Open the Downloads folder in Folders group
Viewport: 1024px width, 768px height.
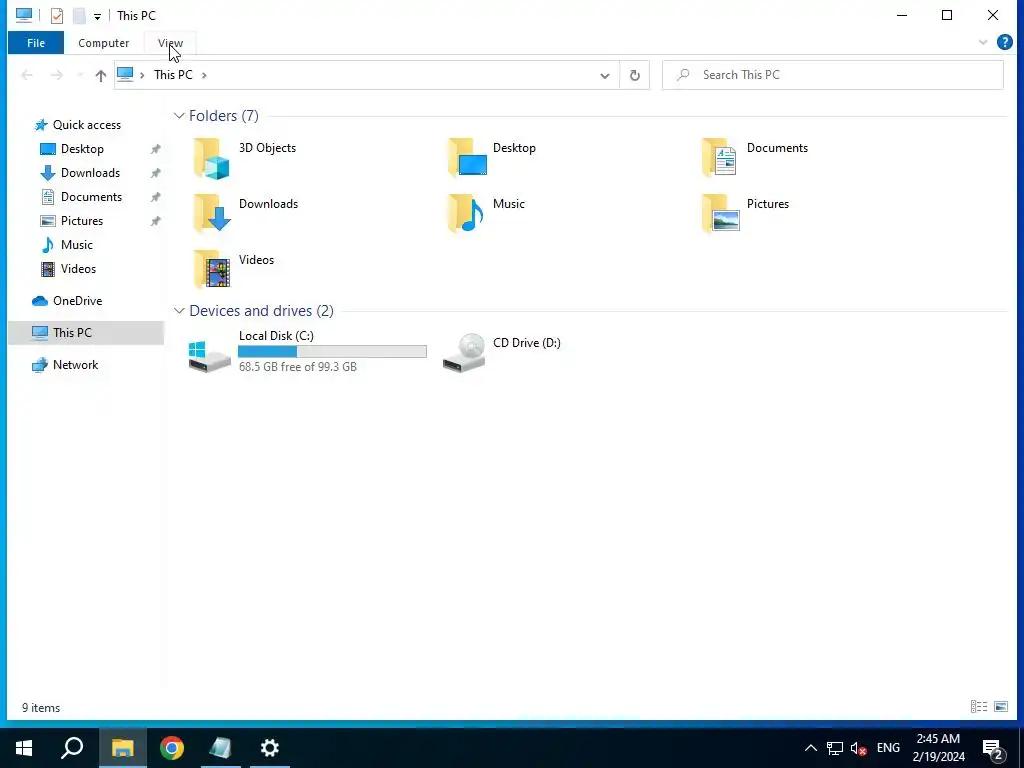coord(212,214)
